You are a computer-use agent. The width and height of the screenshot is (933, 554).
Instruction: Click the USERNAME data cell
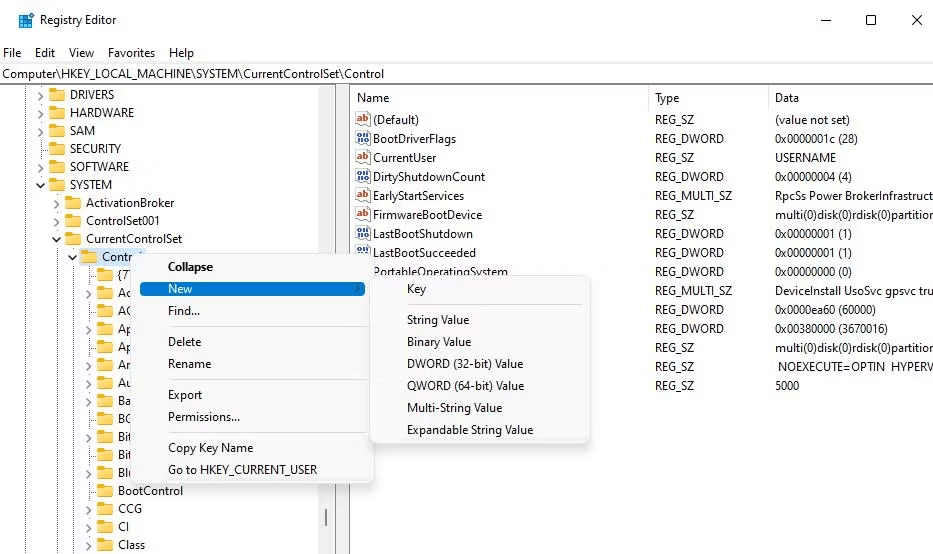point(805,157)
